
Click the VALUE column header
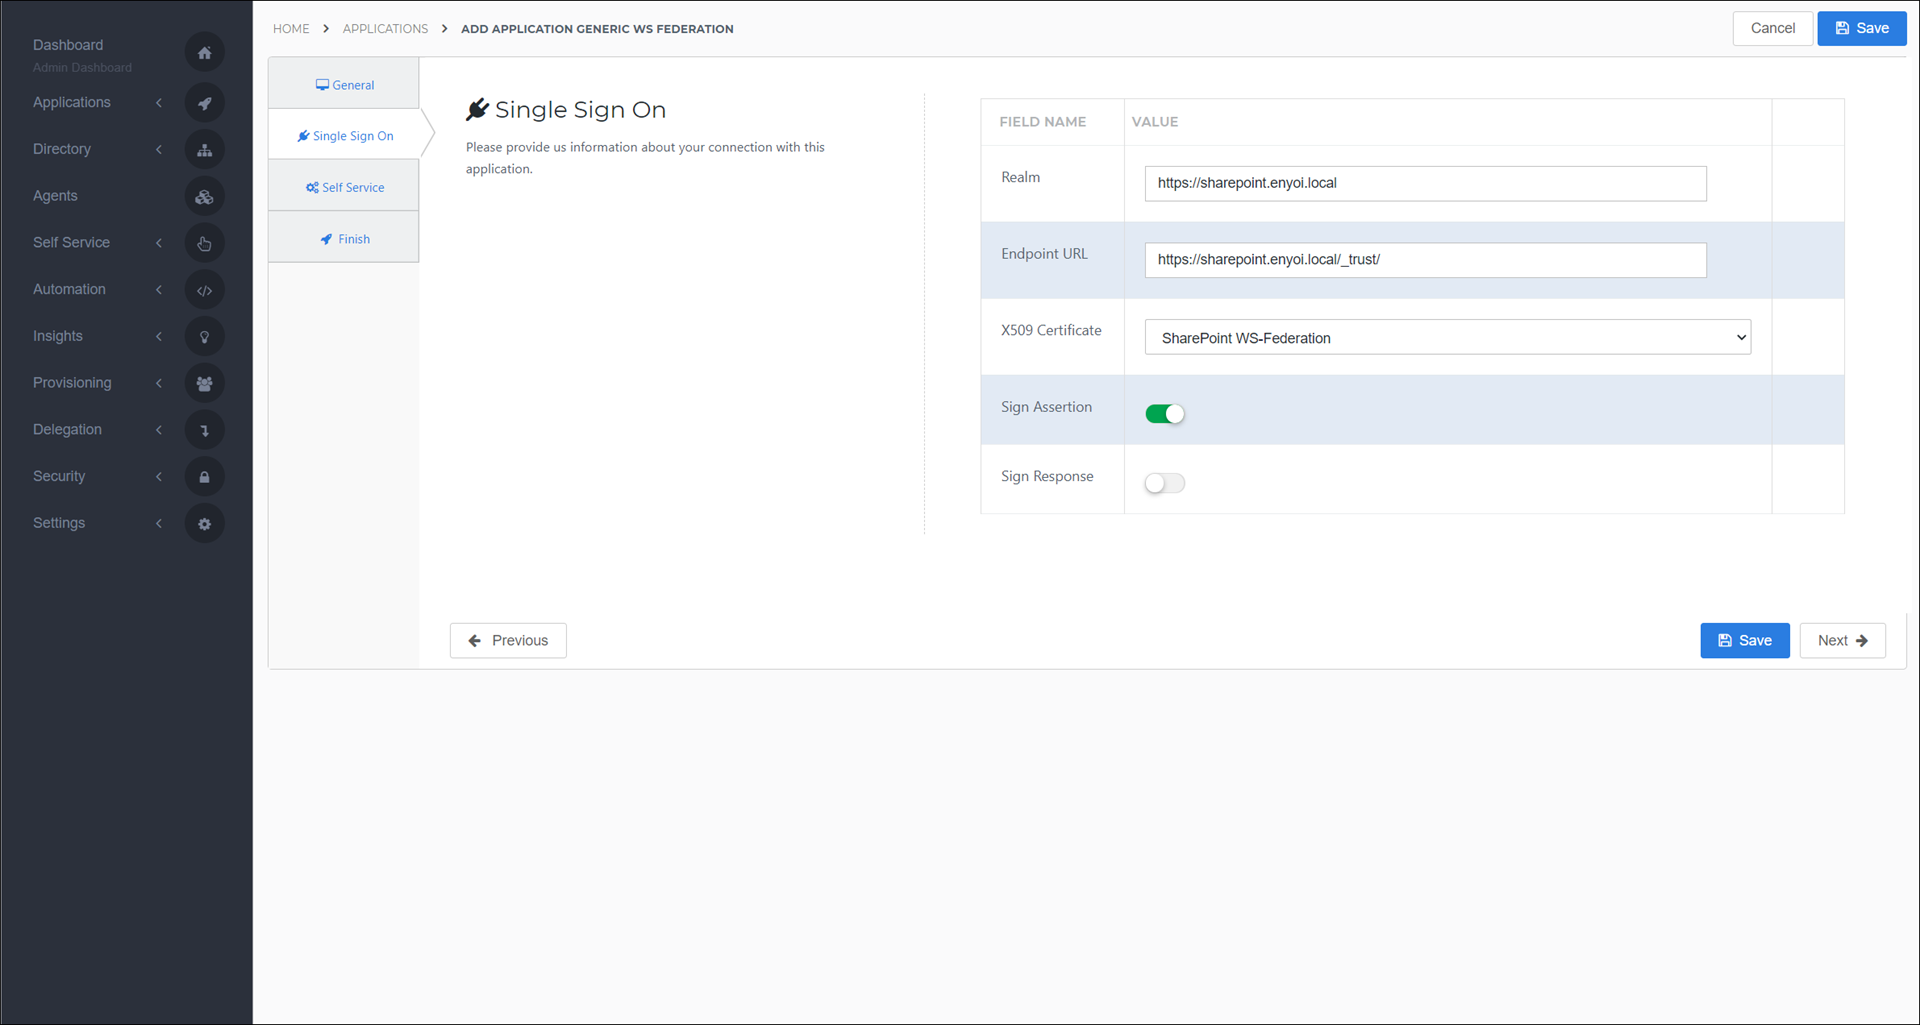[x=1155, y=122]
